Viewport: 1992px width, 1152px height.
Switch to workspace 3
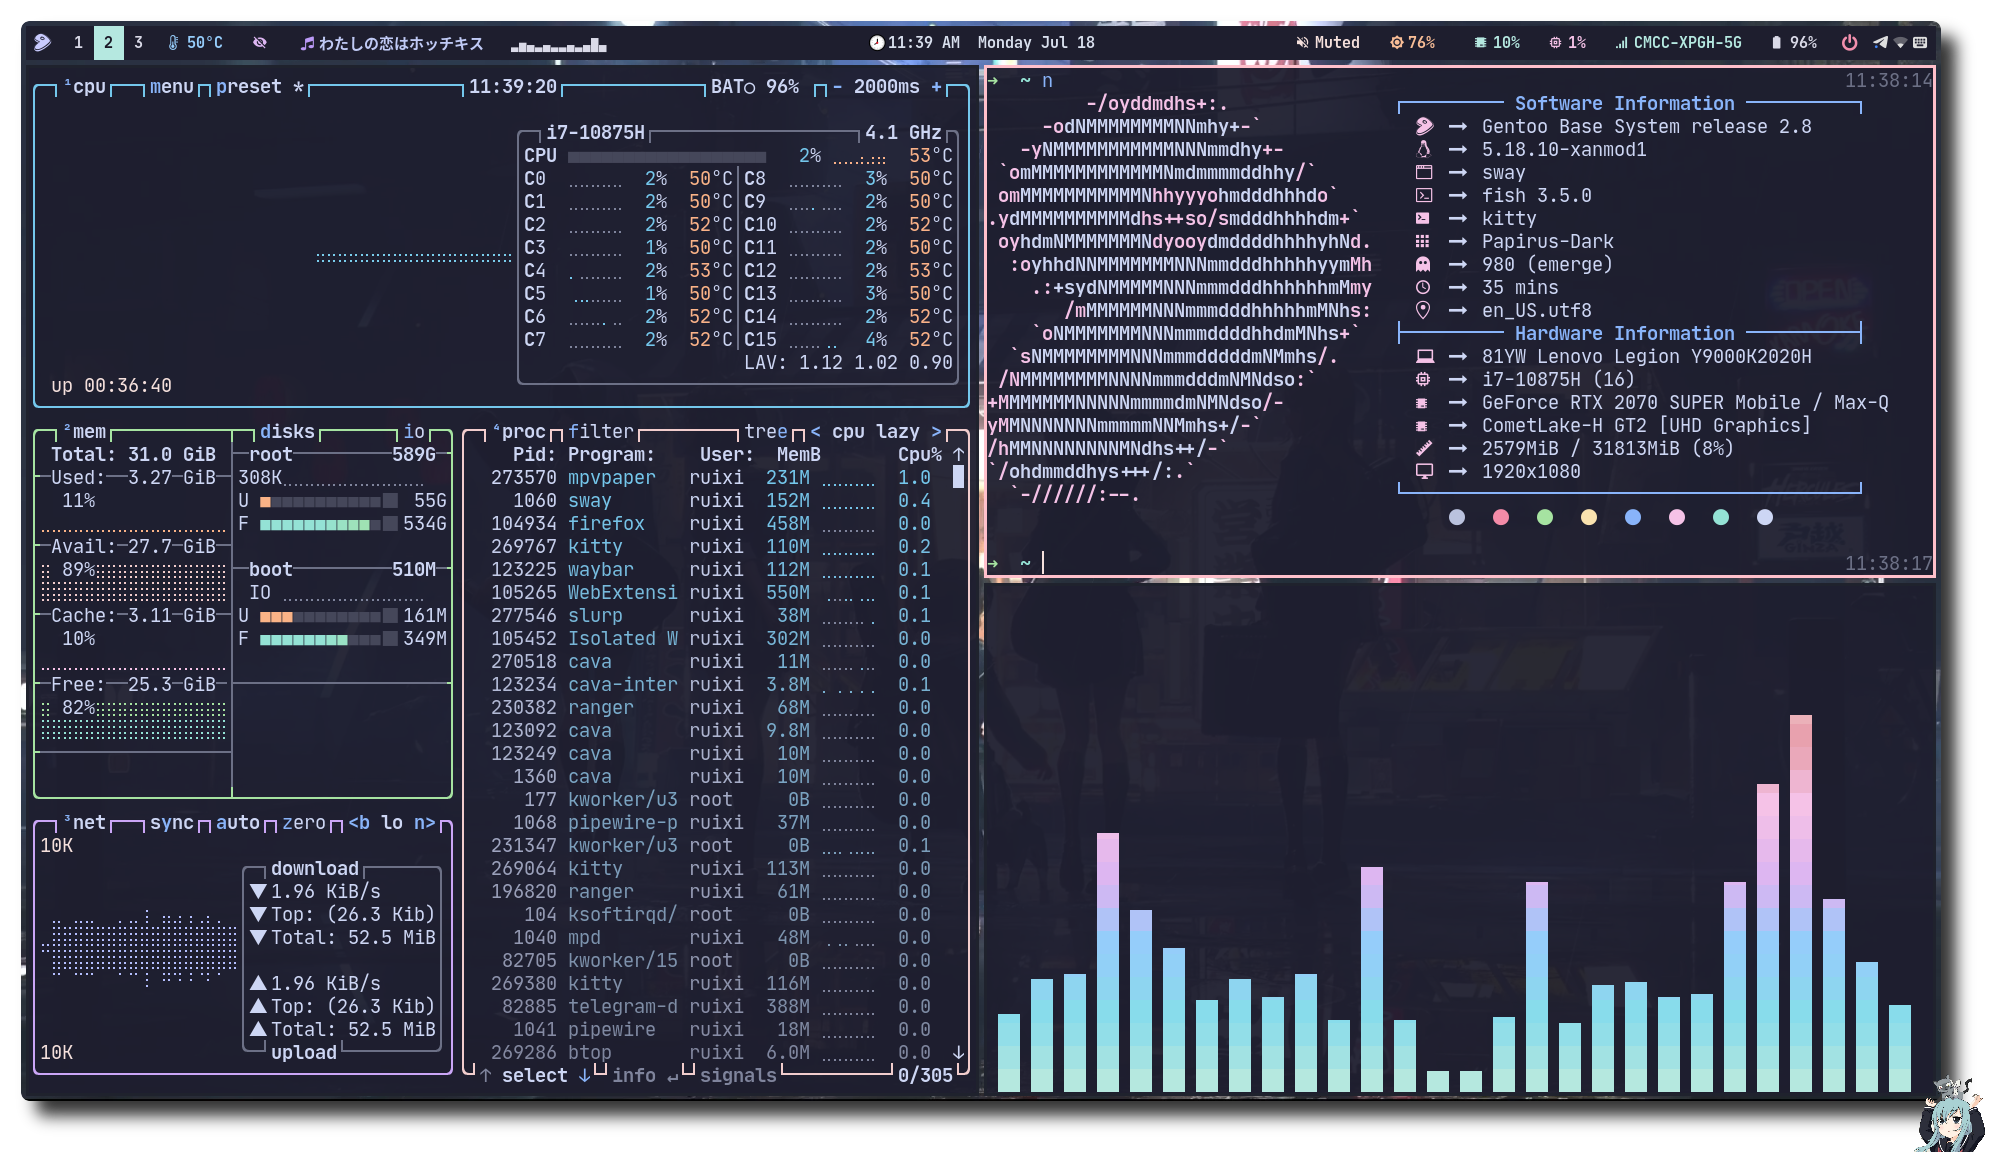click(138, 42)
